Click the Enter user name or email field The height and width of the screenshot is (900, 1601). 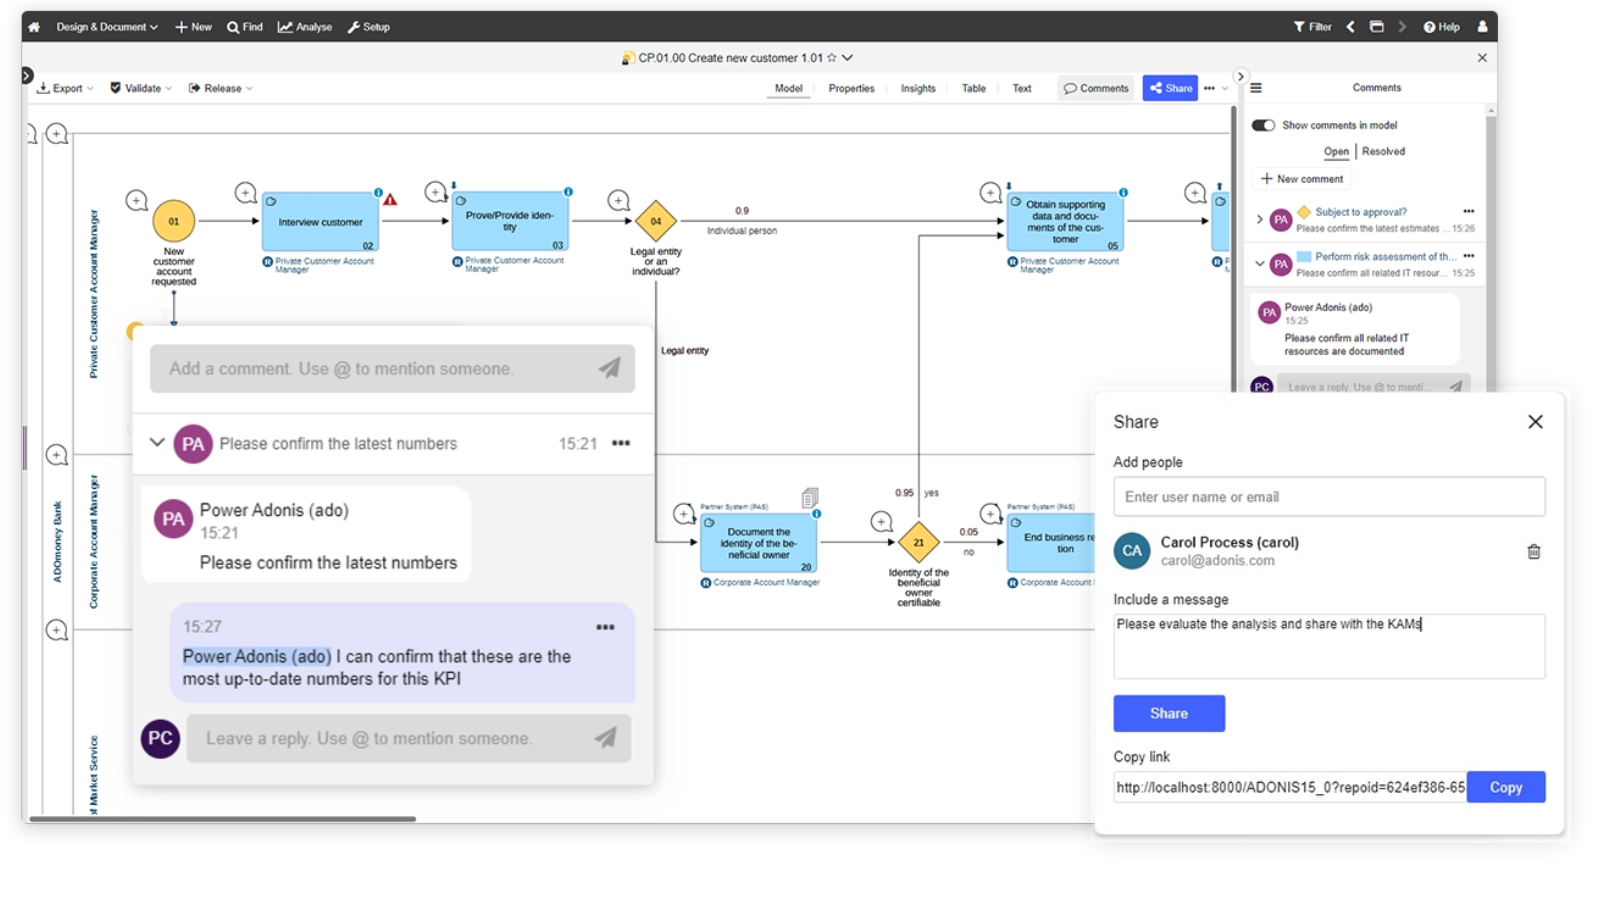[1328, 496]
